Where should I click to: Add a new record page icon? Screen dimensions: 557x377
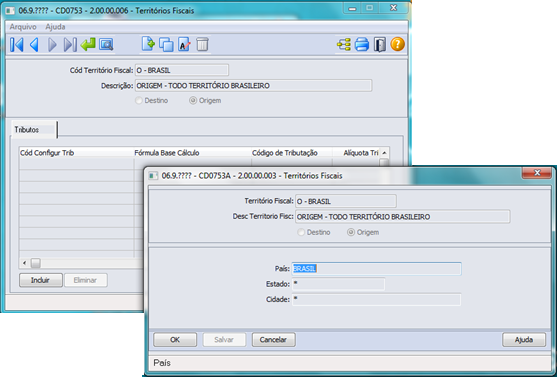[x=148, y=44]
